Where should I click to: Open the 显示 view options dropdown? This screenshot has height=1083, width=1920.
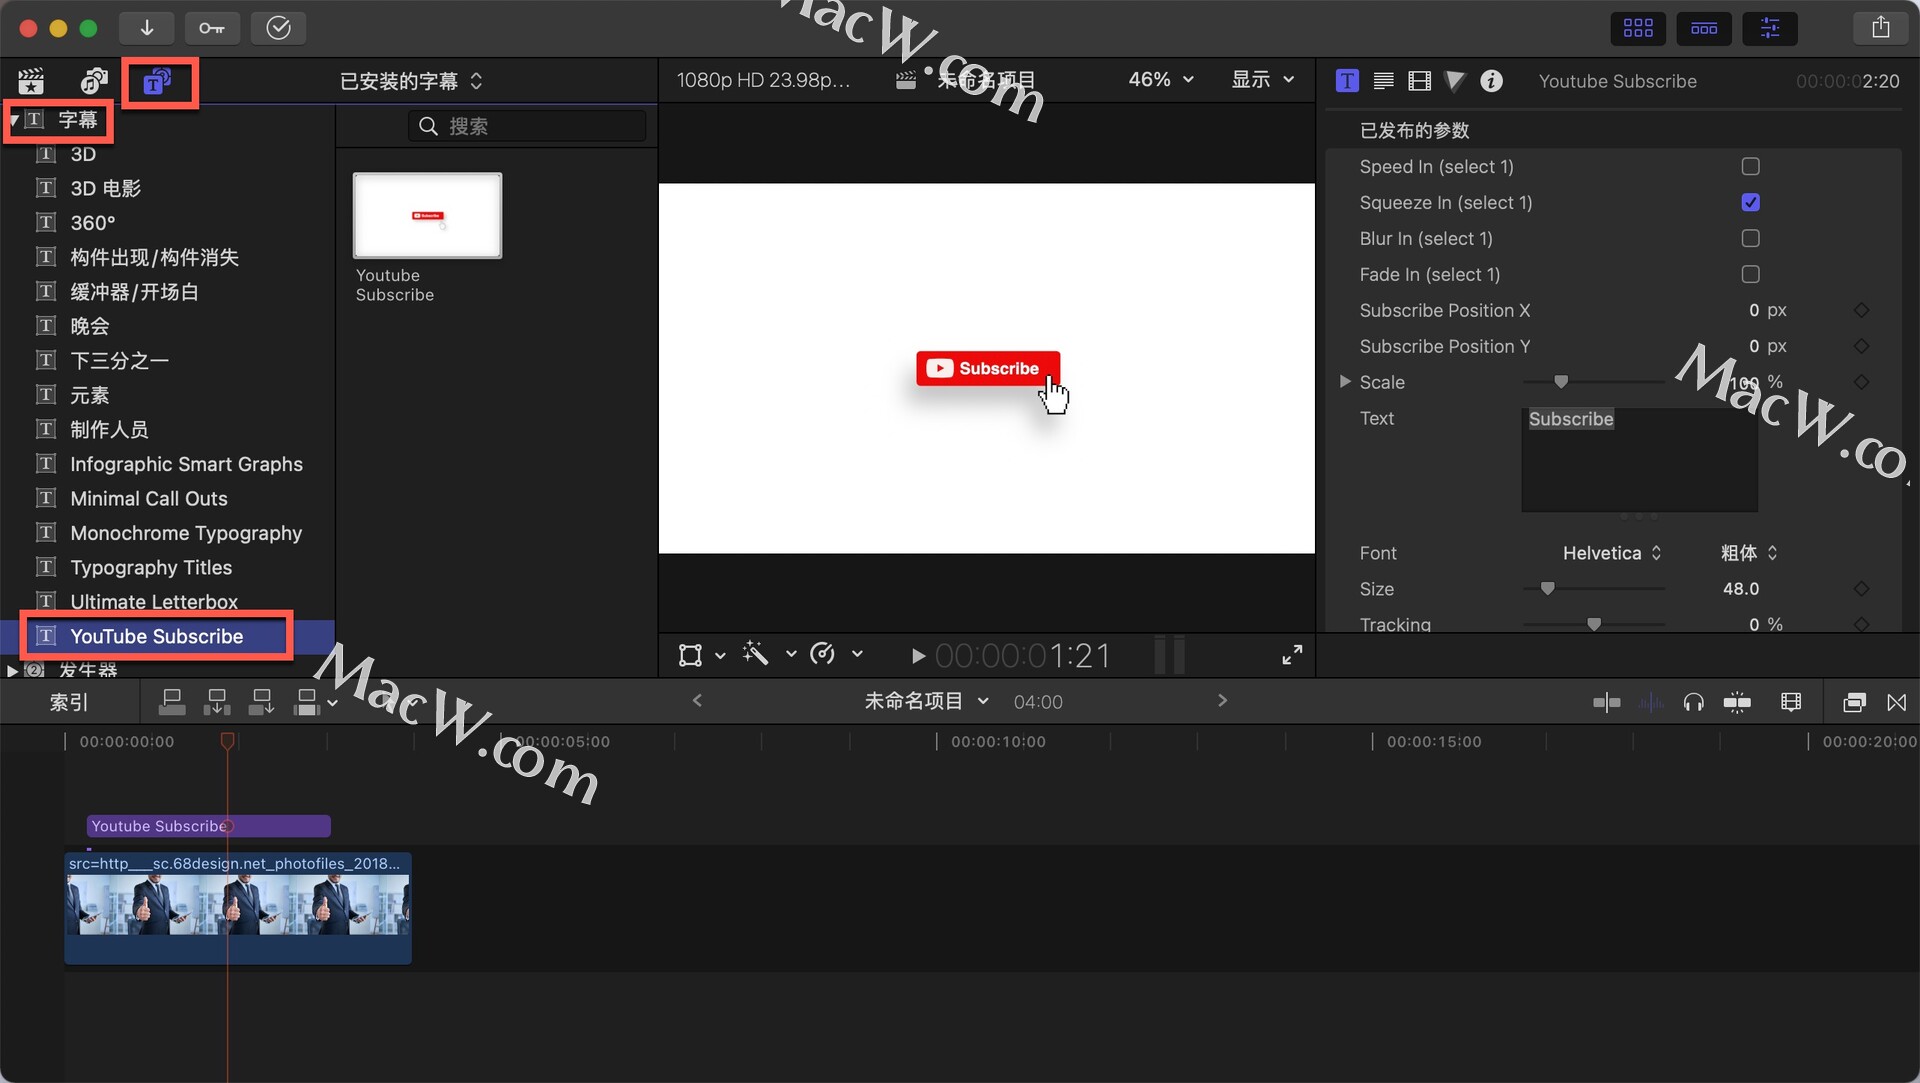[x=1262, y=80]
